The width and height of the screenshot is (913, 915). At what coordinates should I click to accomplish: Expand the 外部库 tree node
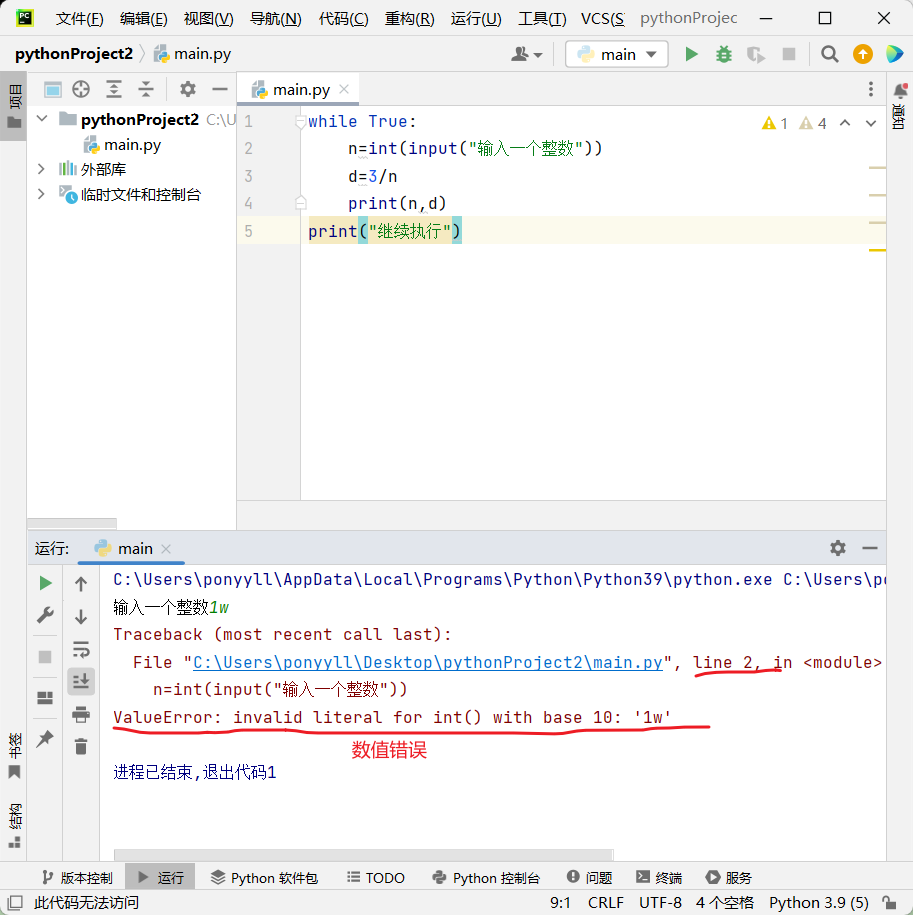[41, 169]
